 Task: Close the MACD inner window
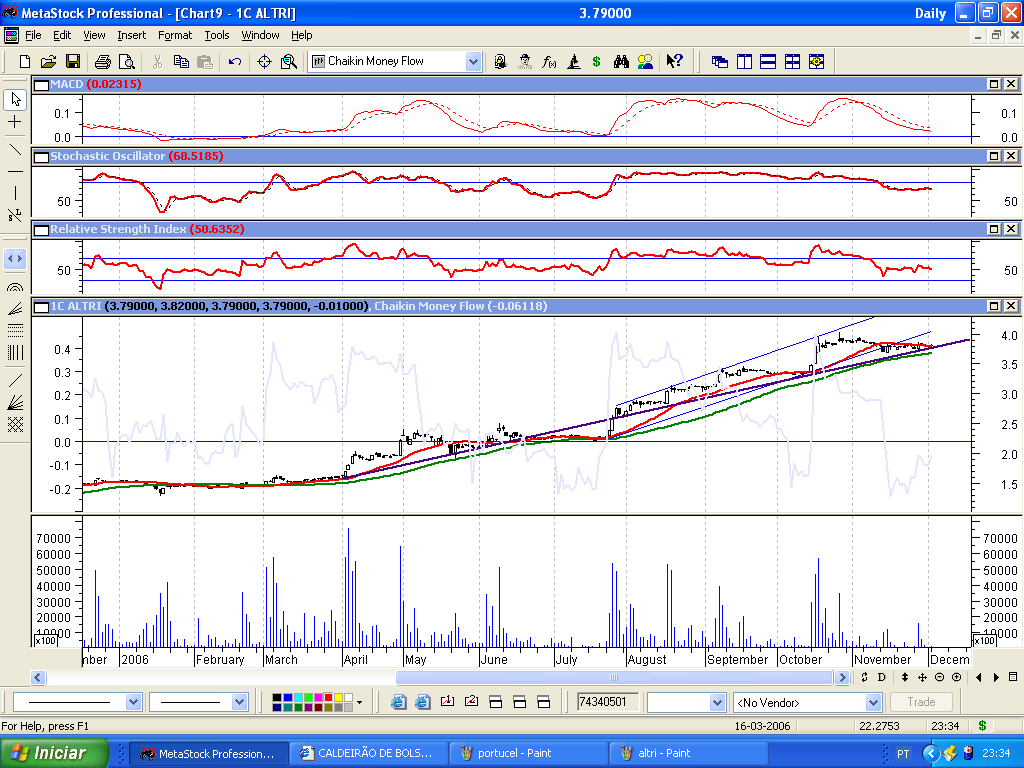click(x=1010, y=84)
